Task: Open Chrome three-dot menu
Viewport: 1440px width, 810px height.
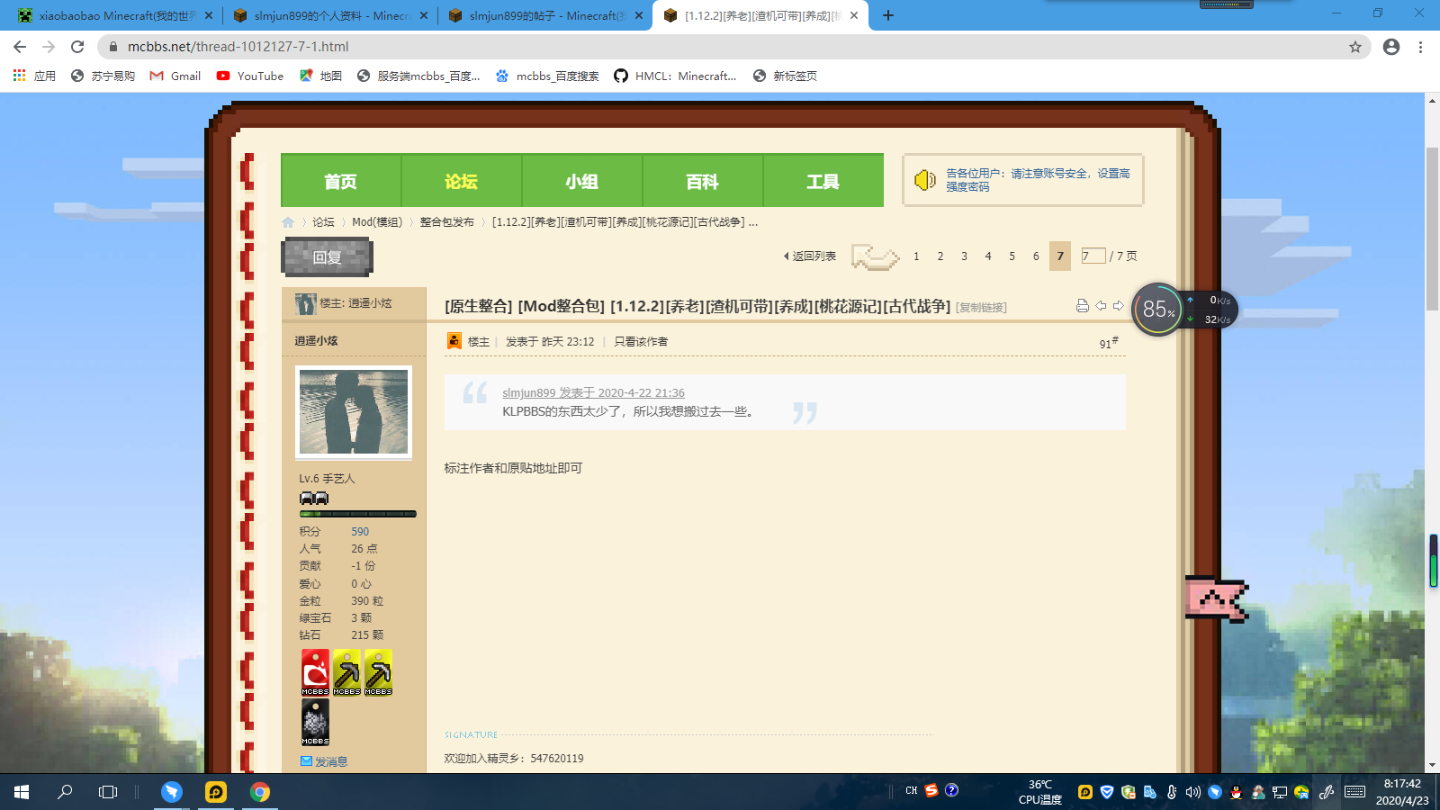Action: [1420, 47]
